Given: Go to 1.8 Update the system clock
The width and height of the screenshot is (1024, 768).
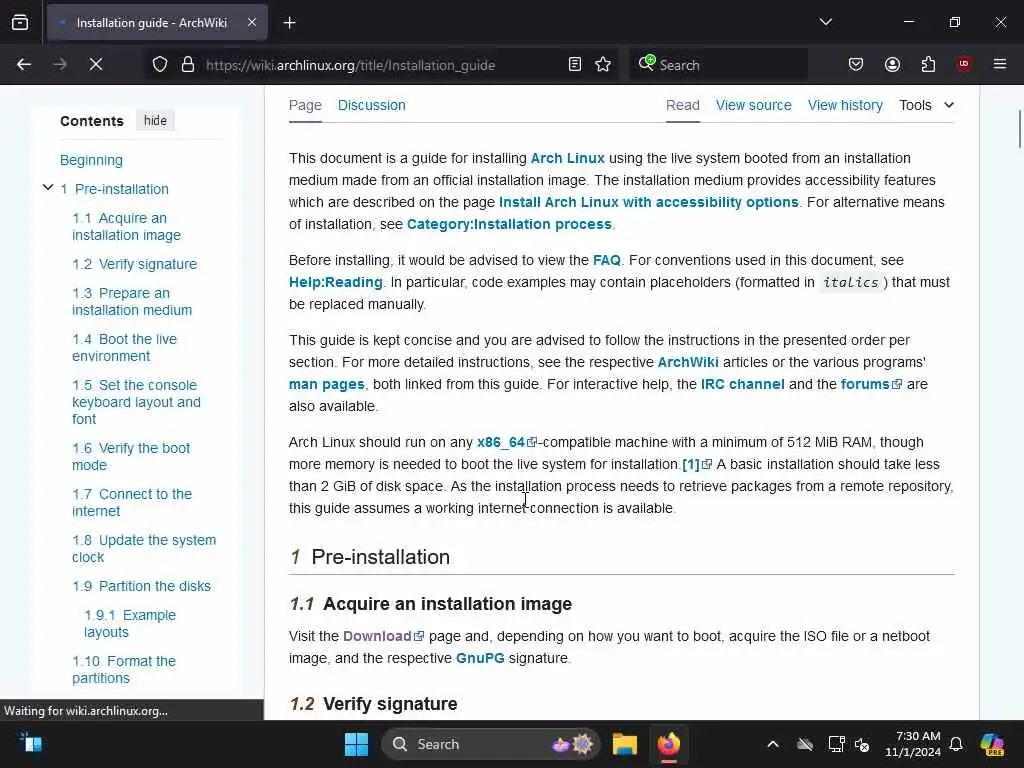Looking at the screenshot, I should [144, 549].
